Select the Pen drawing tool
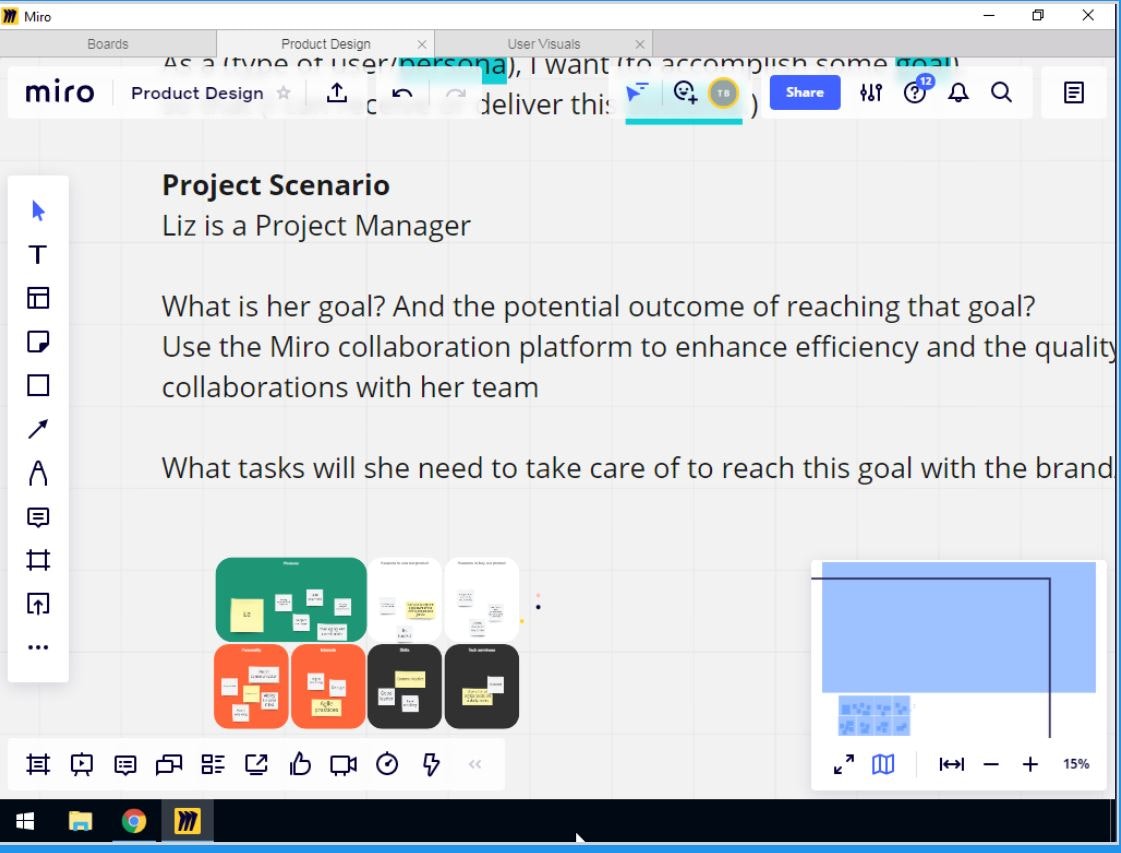Image resolution: width=1121 pixels, height=853 pixels. tap(38, 473)
